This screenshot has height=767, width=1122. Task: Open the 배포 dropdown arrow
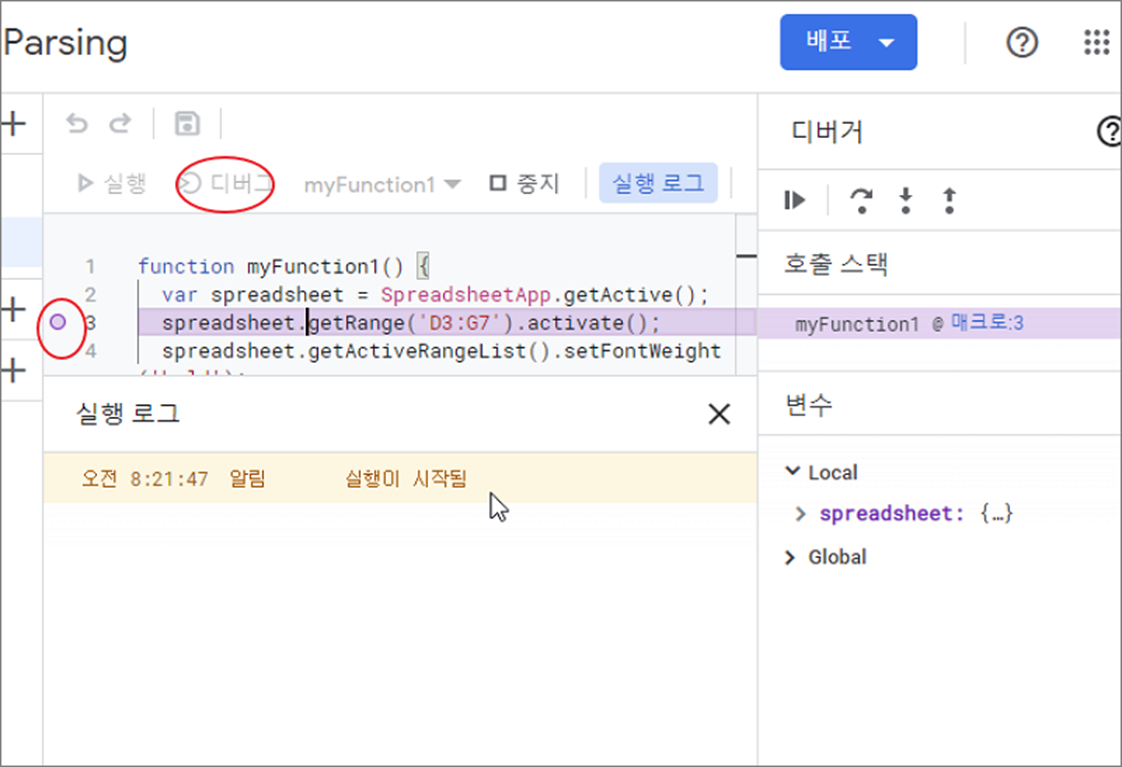887,43
